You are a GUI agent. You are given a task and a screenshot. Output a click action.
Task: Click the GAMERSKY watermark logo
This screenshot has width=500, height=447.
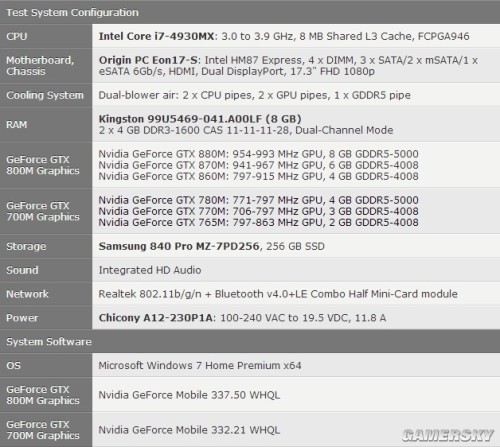(448, 435)
